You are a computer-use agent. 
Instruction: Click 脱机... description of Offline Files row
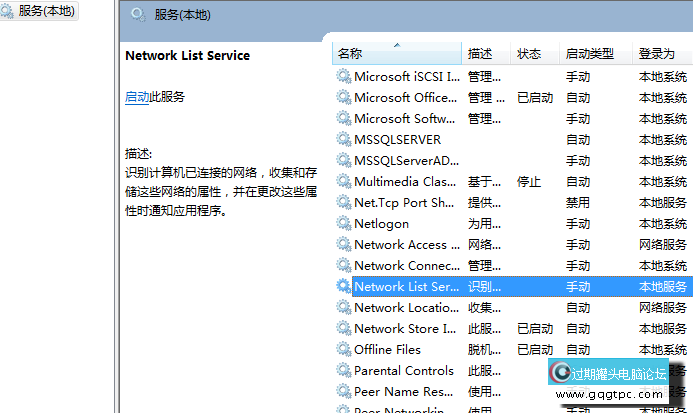coord(484,350)
